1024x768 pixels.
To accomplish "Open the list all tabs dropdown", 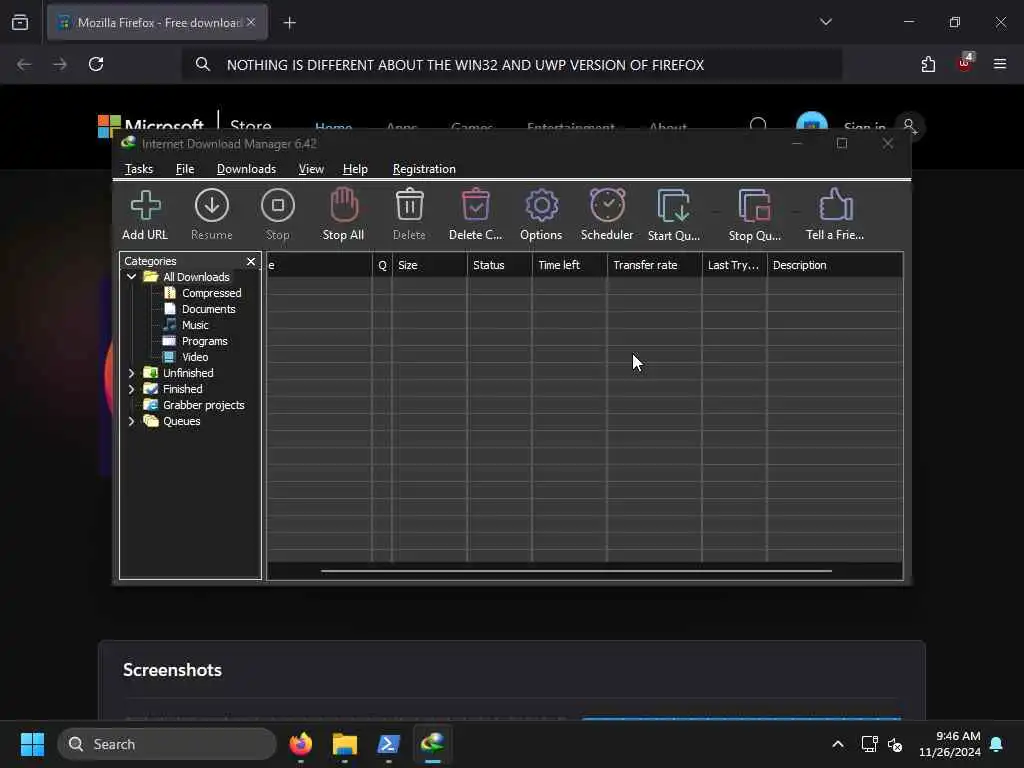I will point(825,22).
